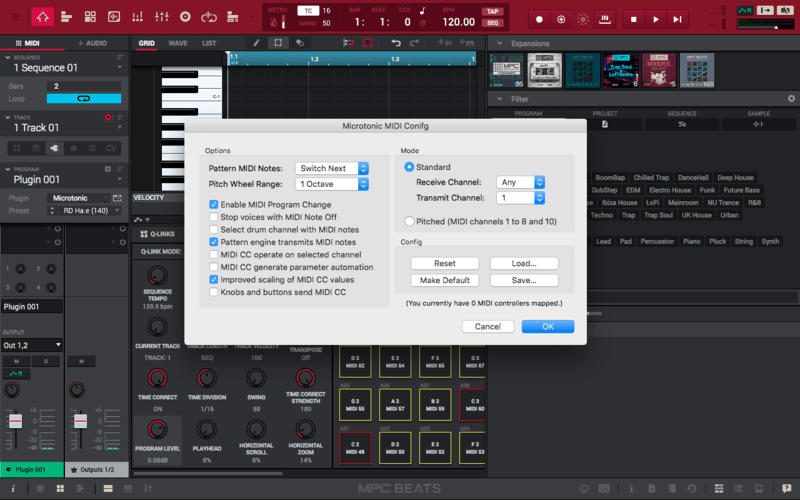
Task: Click the play button in transport
Action: tap(656, 19)
